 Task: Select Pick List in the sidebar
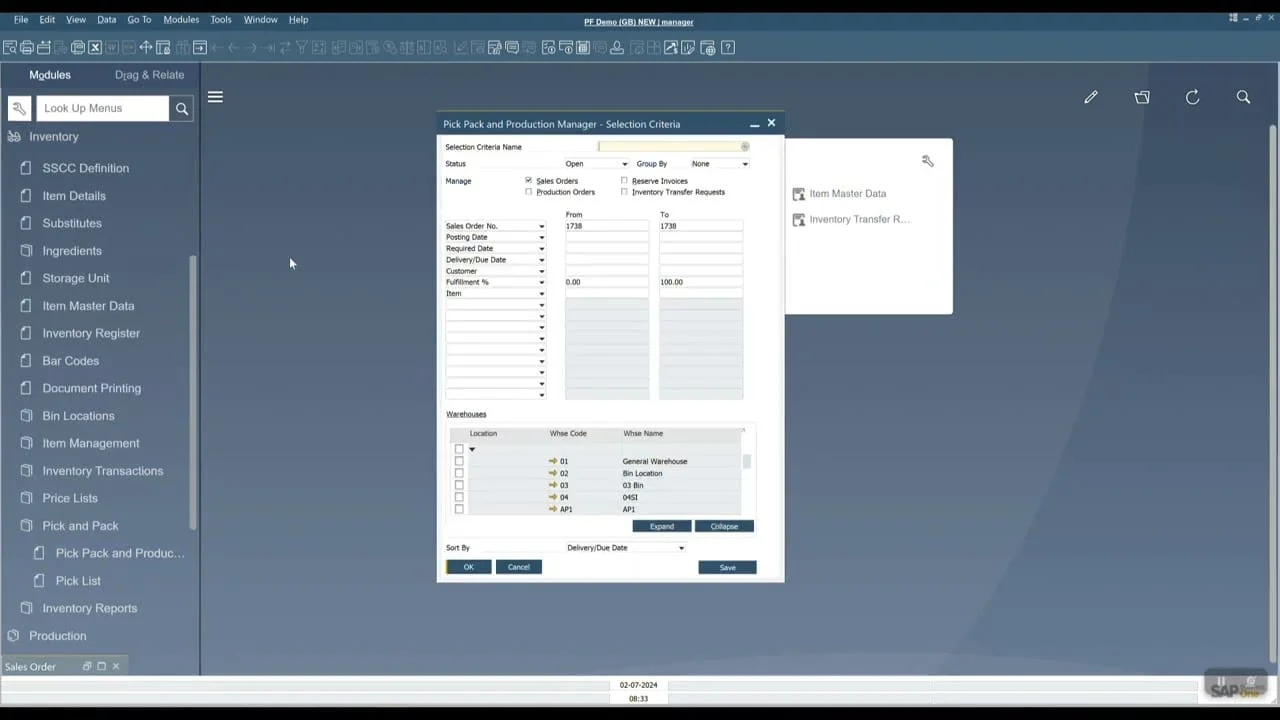click(x=78, y=581)
